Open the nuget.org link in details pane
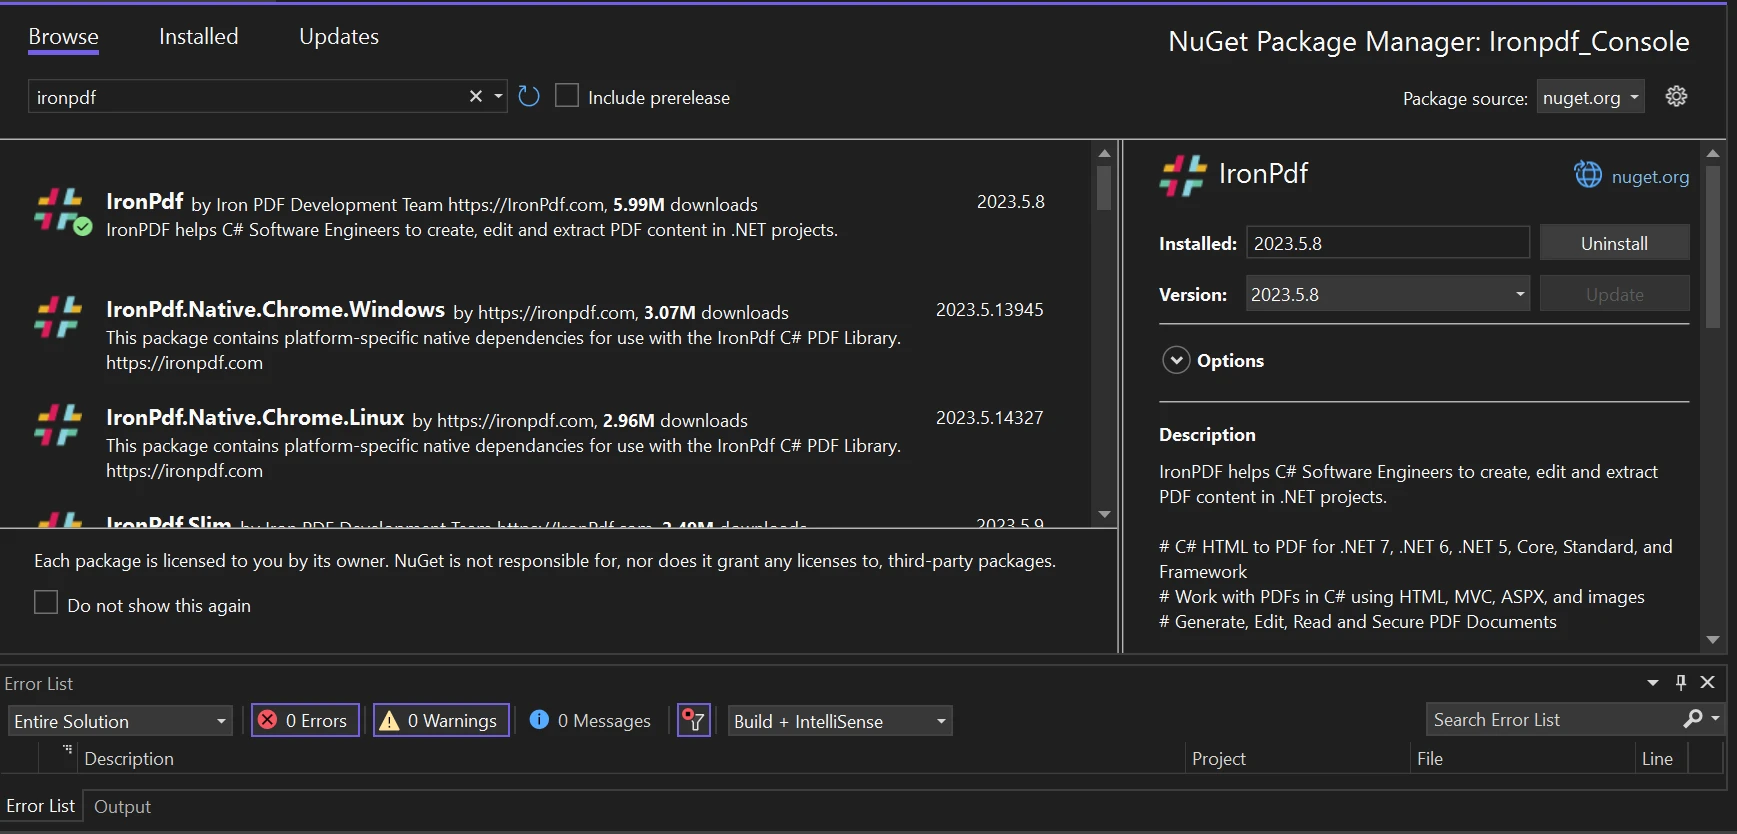 tap(1650, 177)
